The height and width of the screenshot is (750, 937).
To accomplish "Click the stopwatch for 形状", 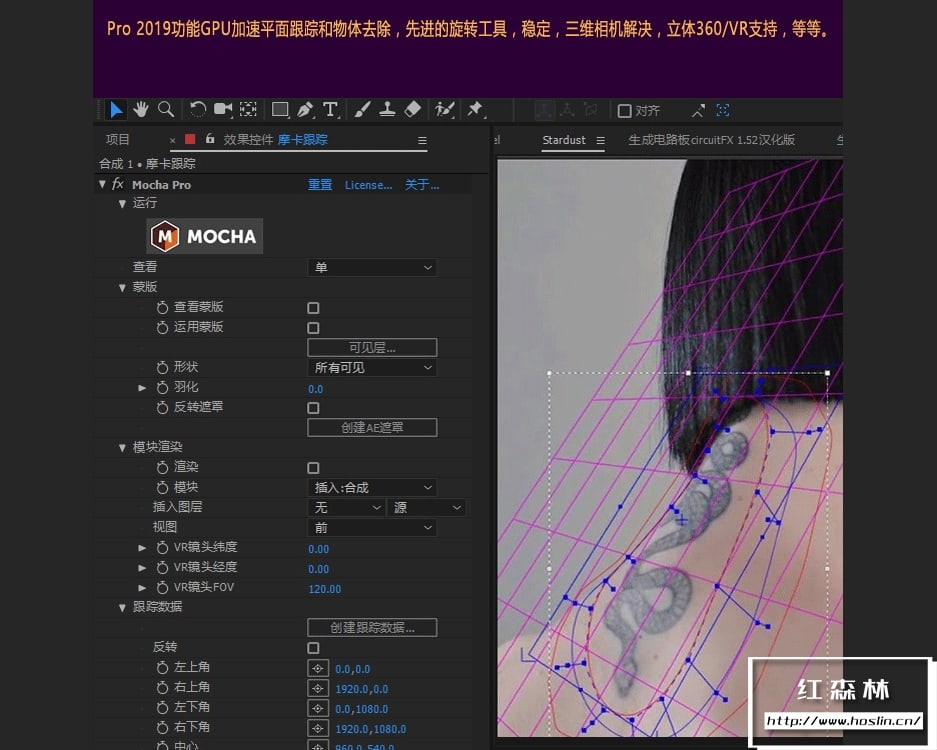I will [x=162, y=368].
